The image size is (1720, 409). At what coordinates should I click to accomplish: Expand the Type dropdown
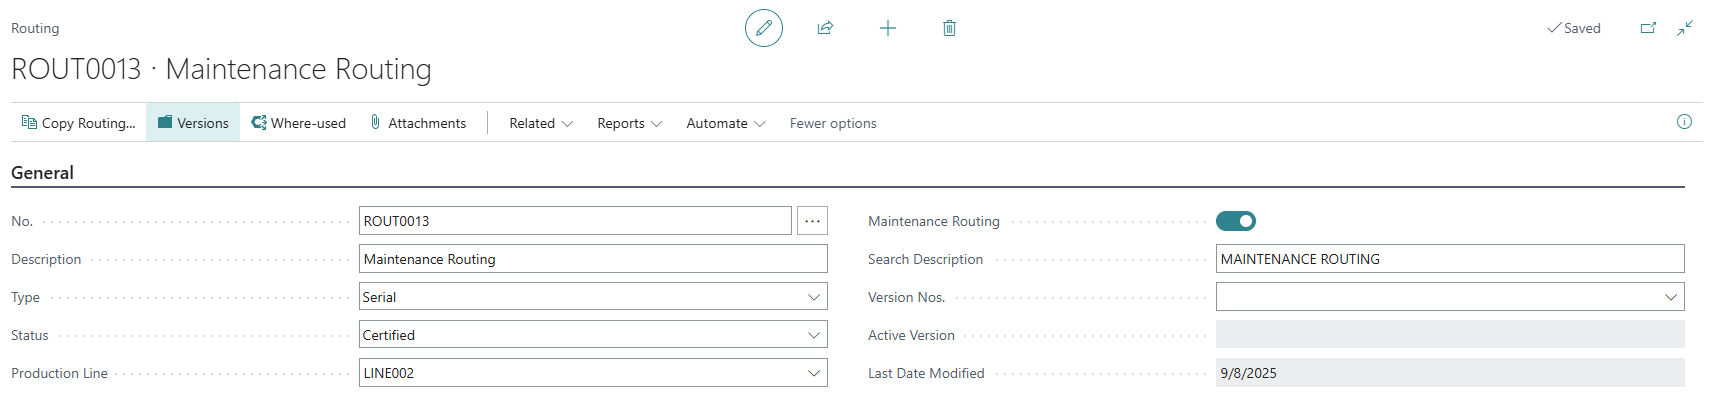(x=814, y=297)
